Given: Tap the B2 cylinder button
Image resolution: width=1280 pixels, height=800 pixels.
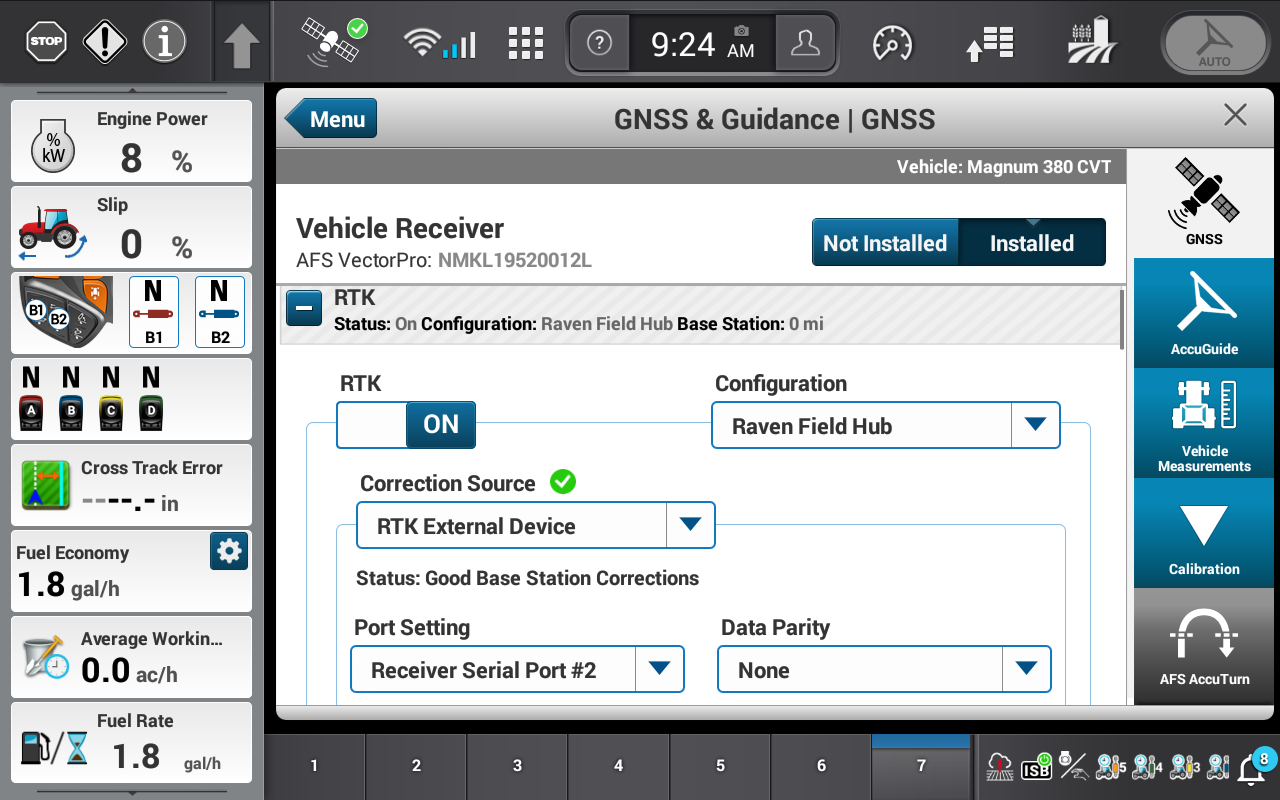Looking at the screenshot, I should [220, 312].
